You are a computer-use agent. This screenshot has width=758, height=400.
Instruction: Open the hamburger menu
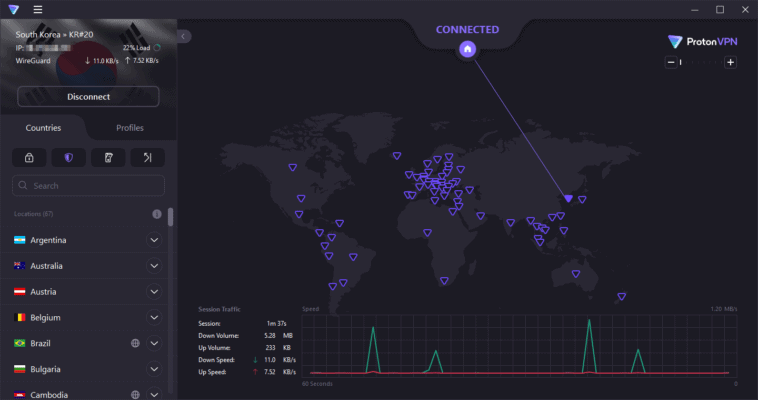tap(37, 9)
